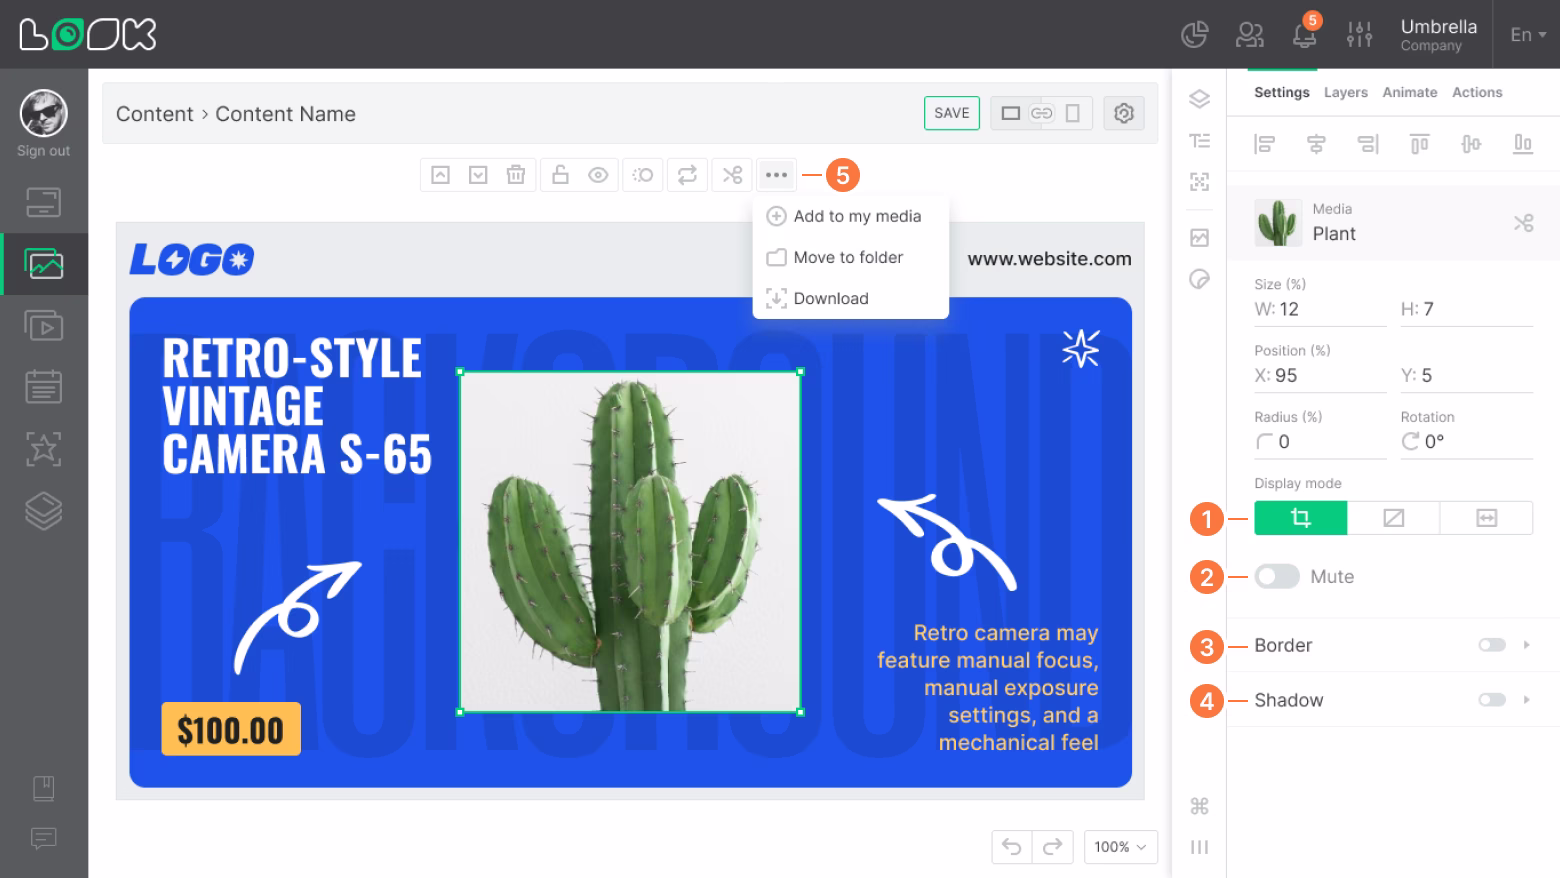Toggle visibility eye icon in toolbar
The width and height of the screenshot is (1560, 878).
598,175
